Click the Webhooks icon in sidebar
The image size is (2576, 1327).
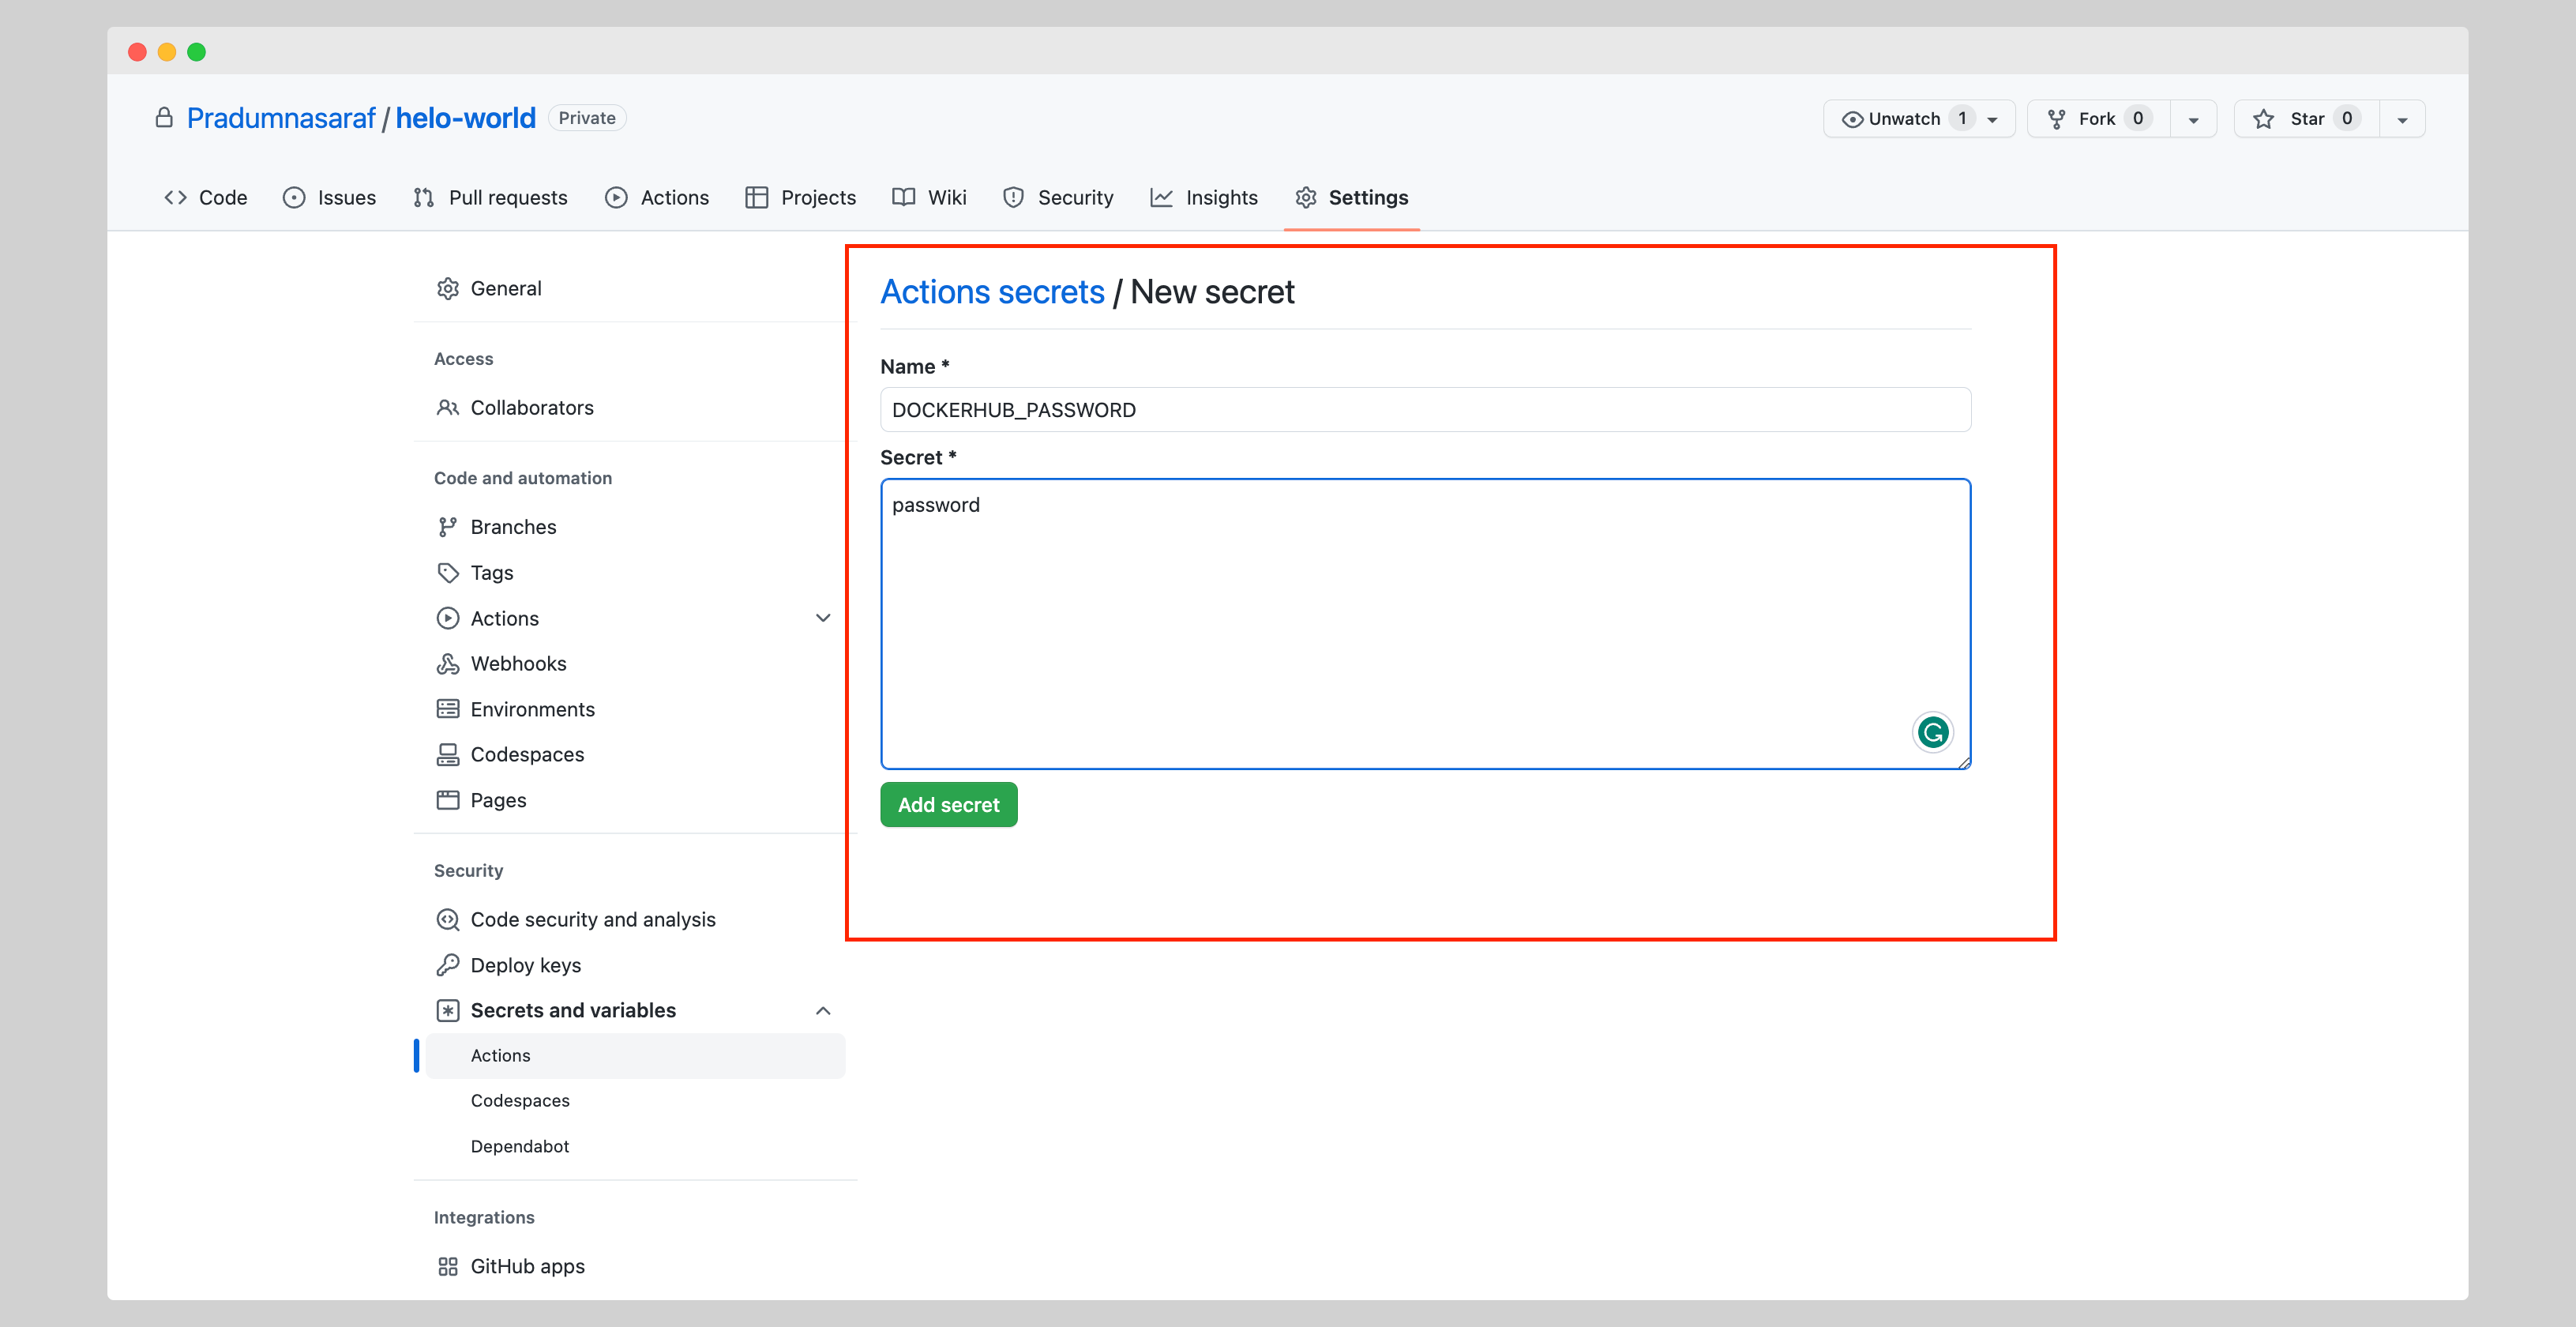447,664
